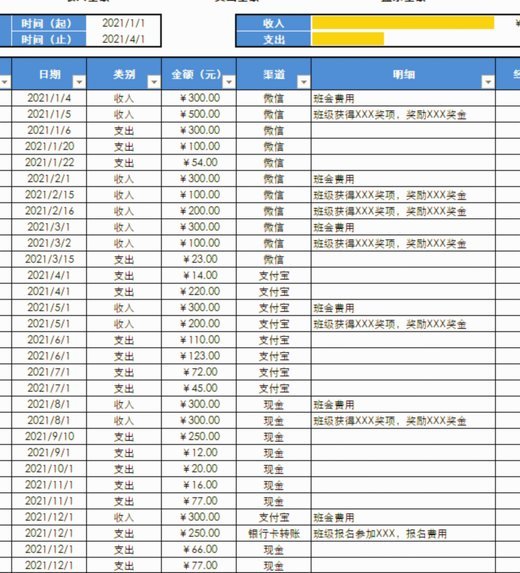520x573 pixels.
Task: Select the date cell 2021/2/1
Action: click(x=49, y=178)
